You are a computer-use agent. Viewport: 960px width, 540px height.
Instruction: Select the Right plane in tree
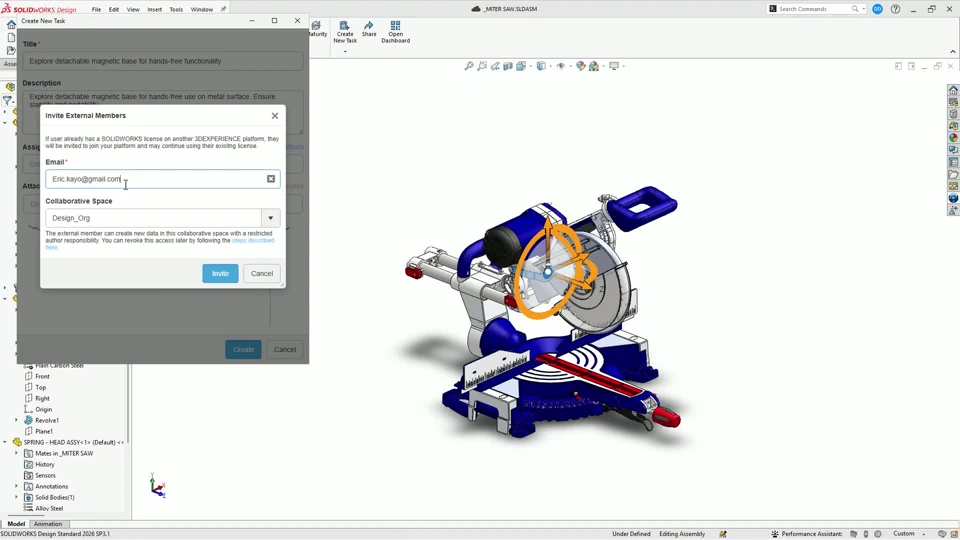coord(42,399)
